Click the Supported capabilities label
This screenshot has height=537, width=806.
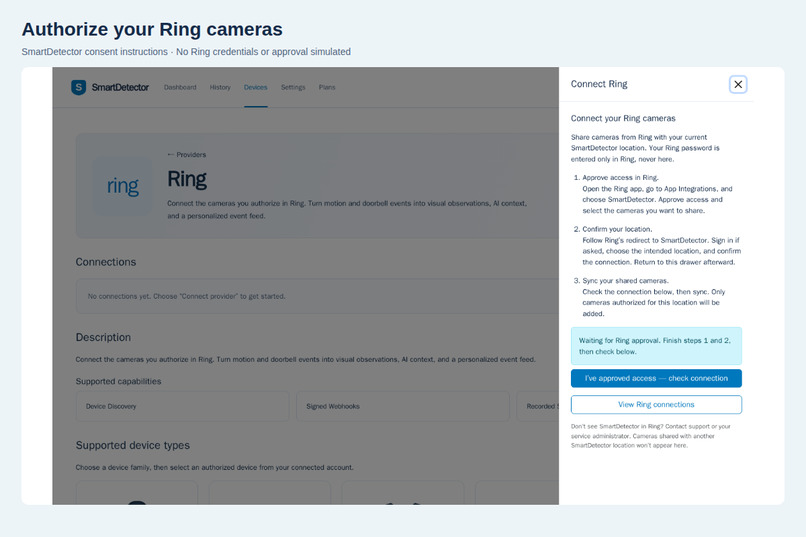click(118, 381)
